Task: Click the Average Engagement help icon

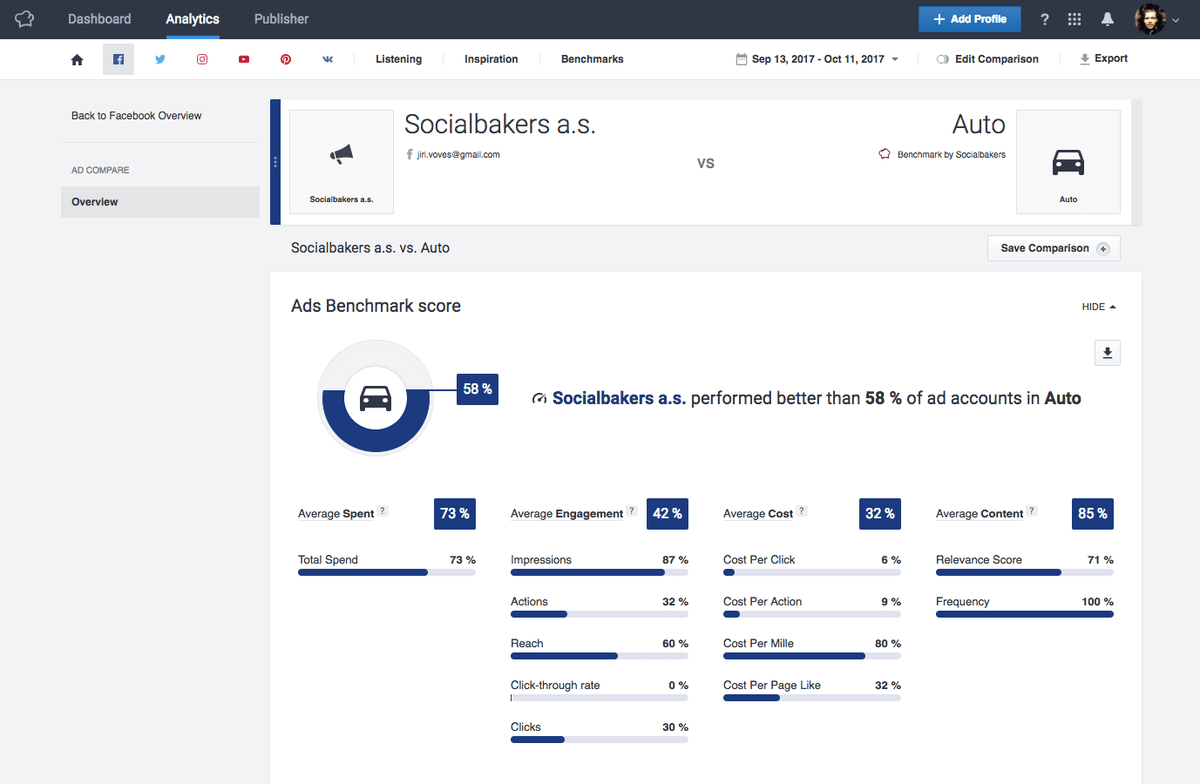Action: (632, 511)
